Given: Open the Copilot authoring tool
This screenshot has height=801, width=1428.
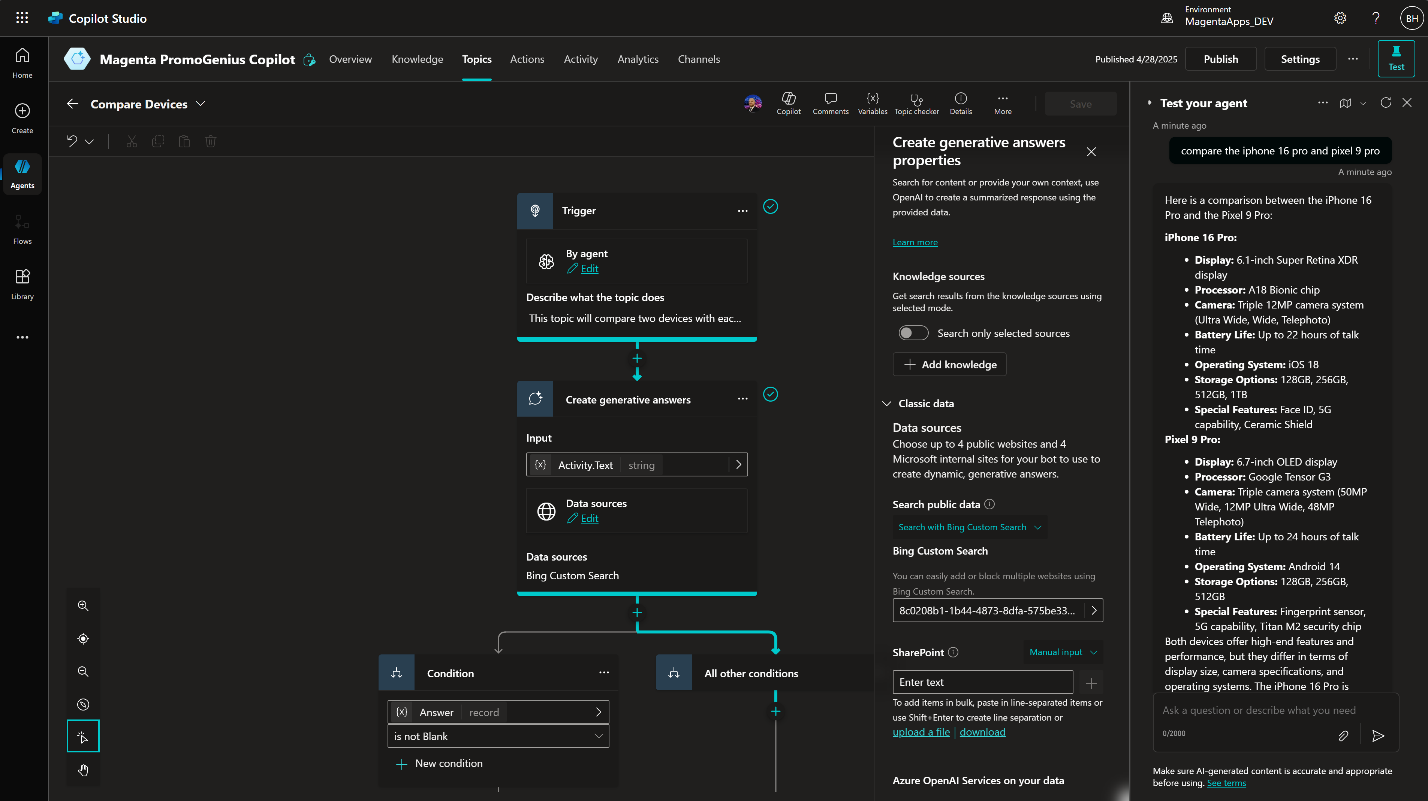Looking at the screenshot, I should (789, 103).
